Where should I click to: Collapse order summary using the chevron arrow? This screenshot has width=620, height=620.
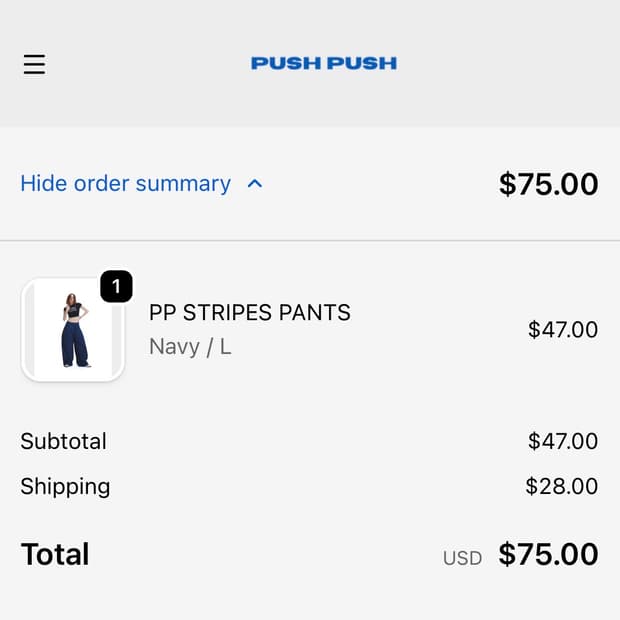[x=255, y=184]
